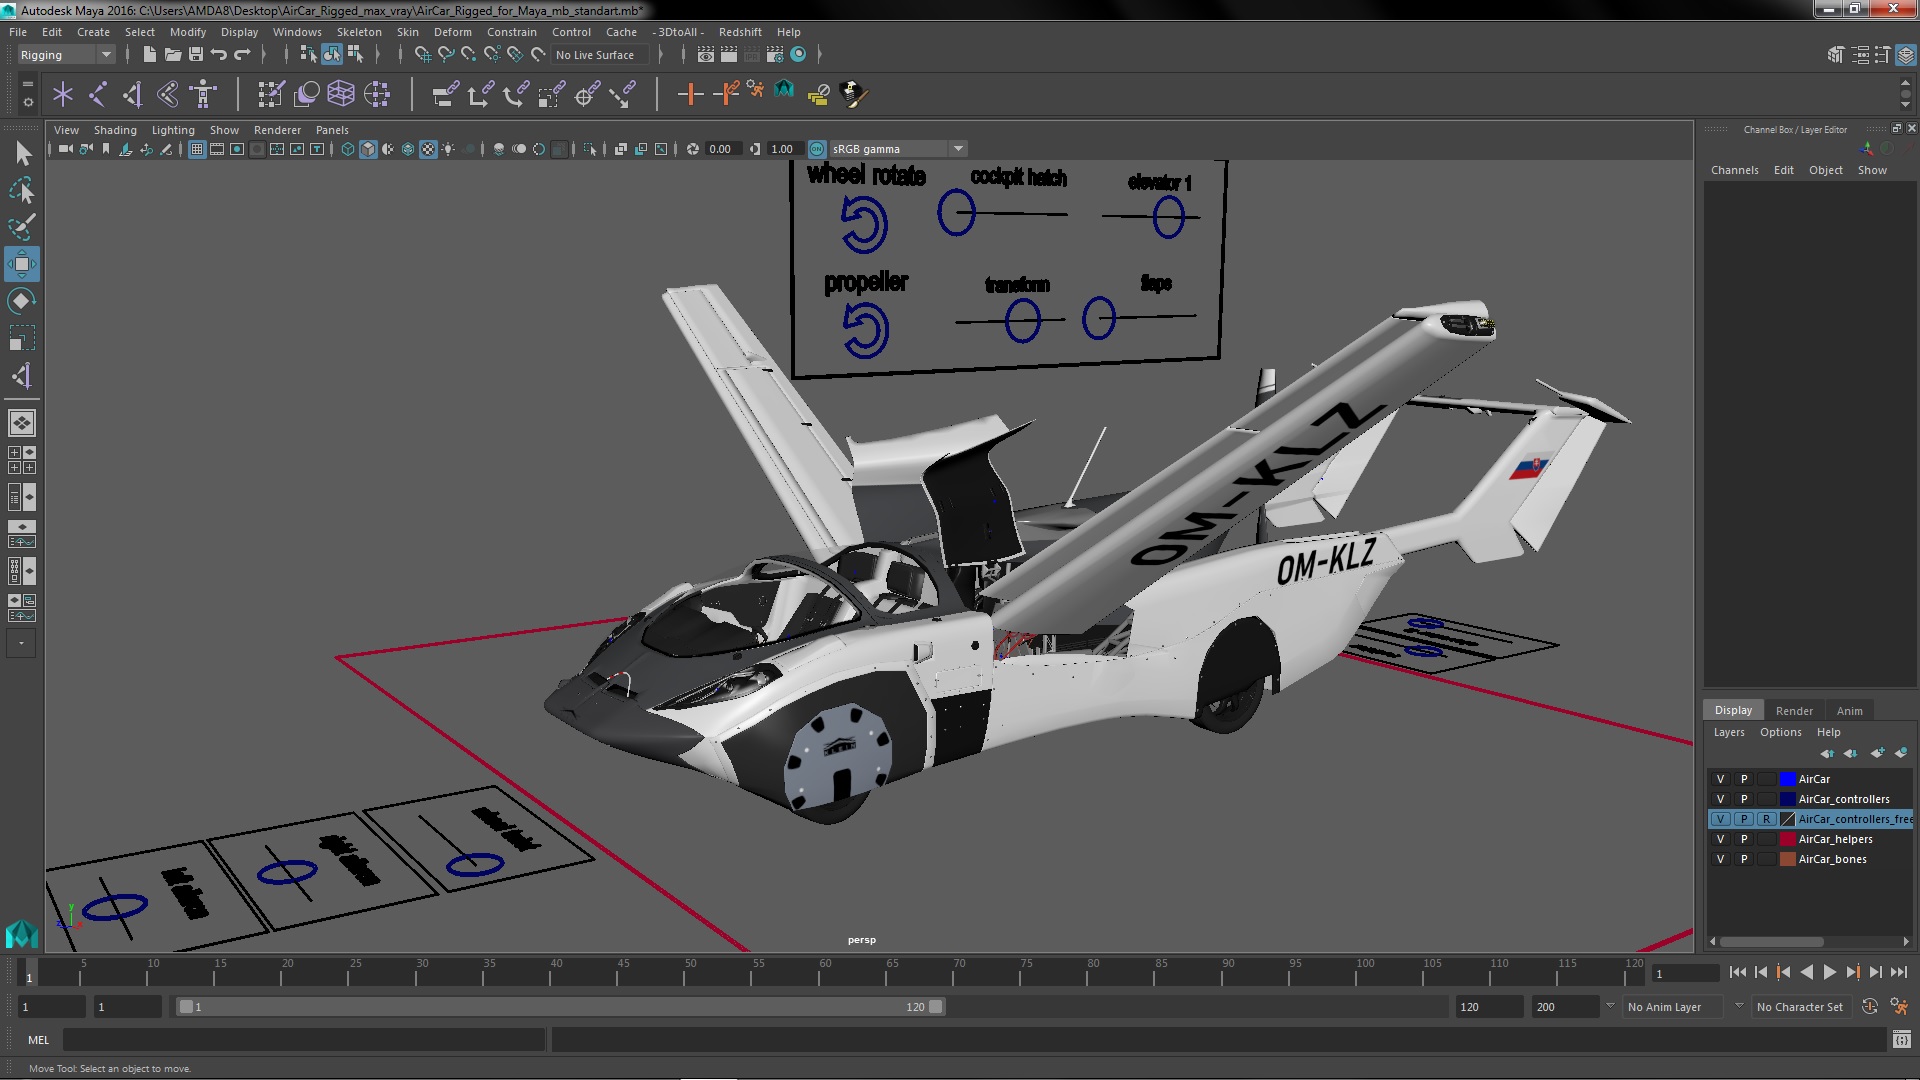Toggle visibility of AirCar layer
Image resolution: width=1920 pixels, height=1080 pixels.
pyautogui.click(x=1720, y=779)
